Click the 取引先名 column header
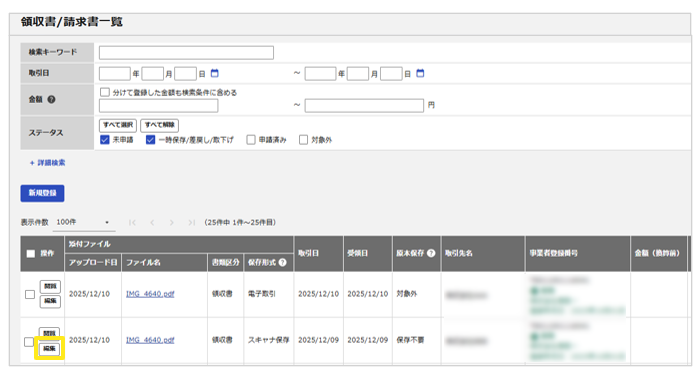Viewport: 700px width, 374px height. [x=483, y=253]
